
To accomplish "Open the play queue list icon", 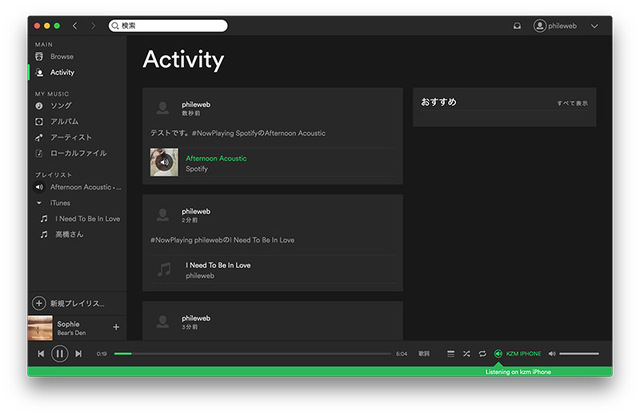I will click(451, 353).
